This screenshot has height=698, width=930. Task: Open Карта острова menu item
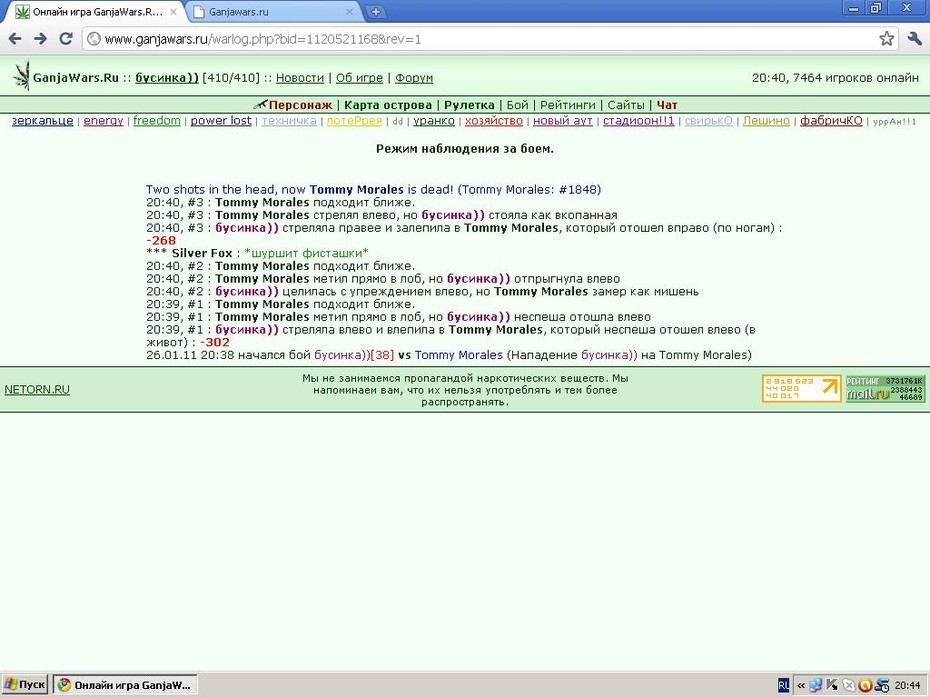tap(388, 105)
